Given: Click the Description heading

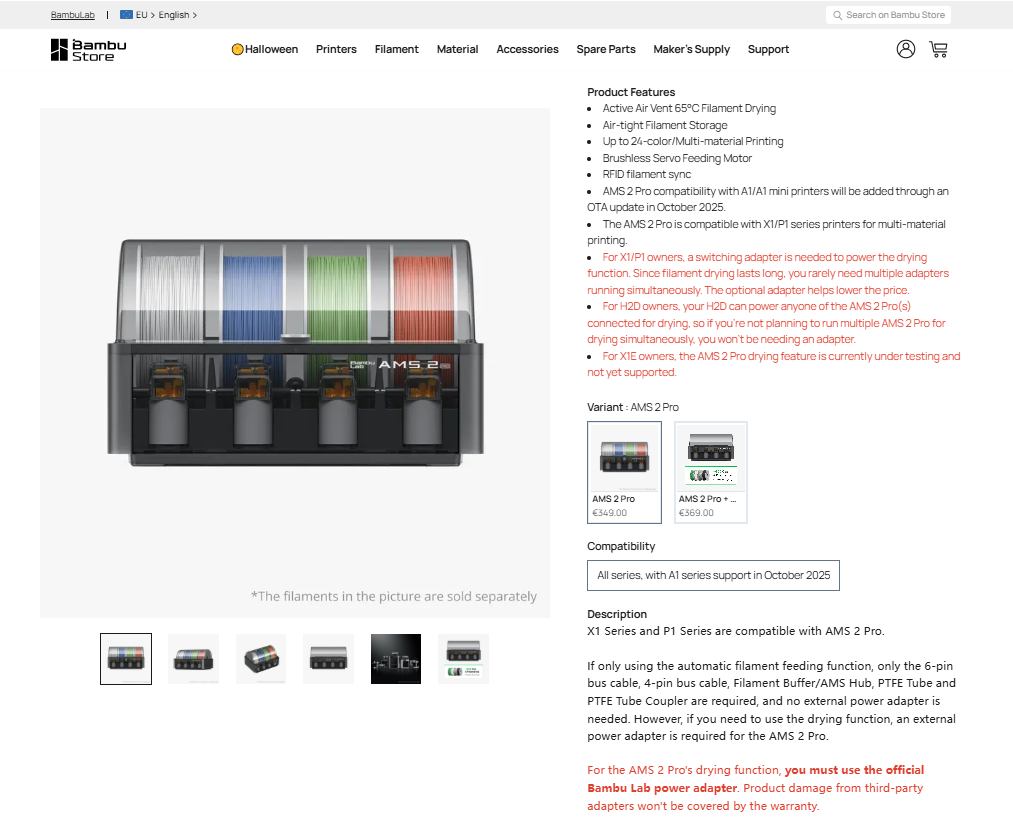Looking at the screenshot, I should (617, 614).
